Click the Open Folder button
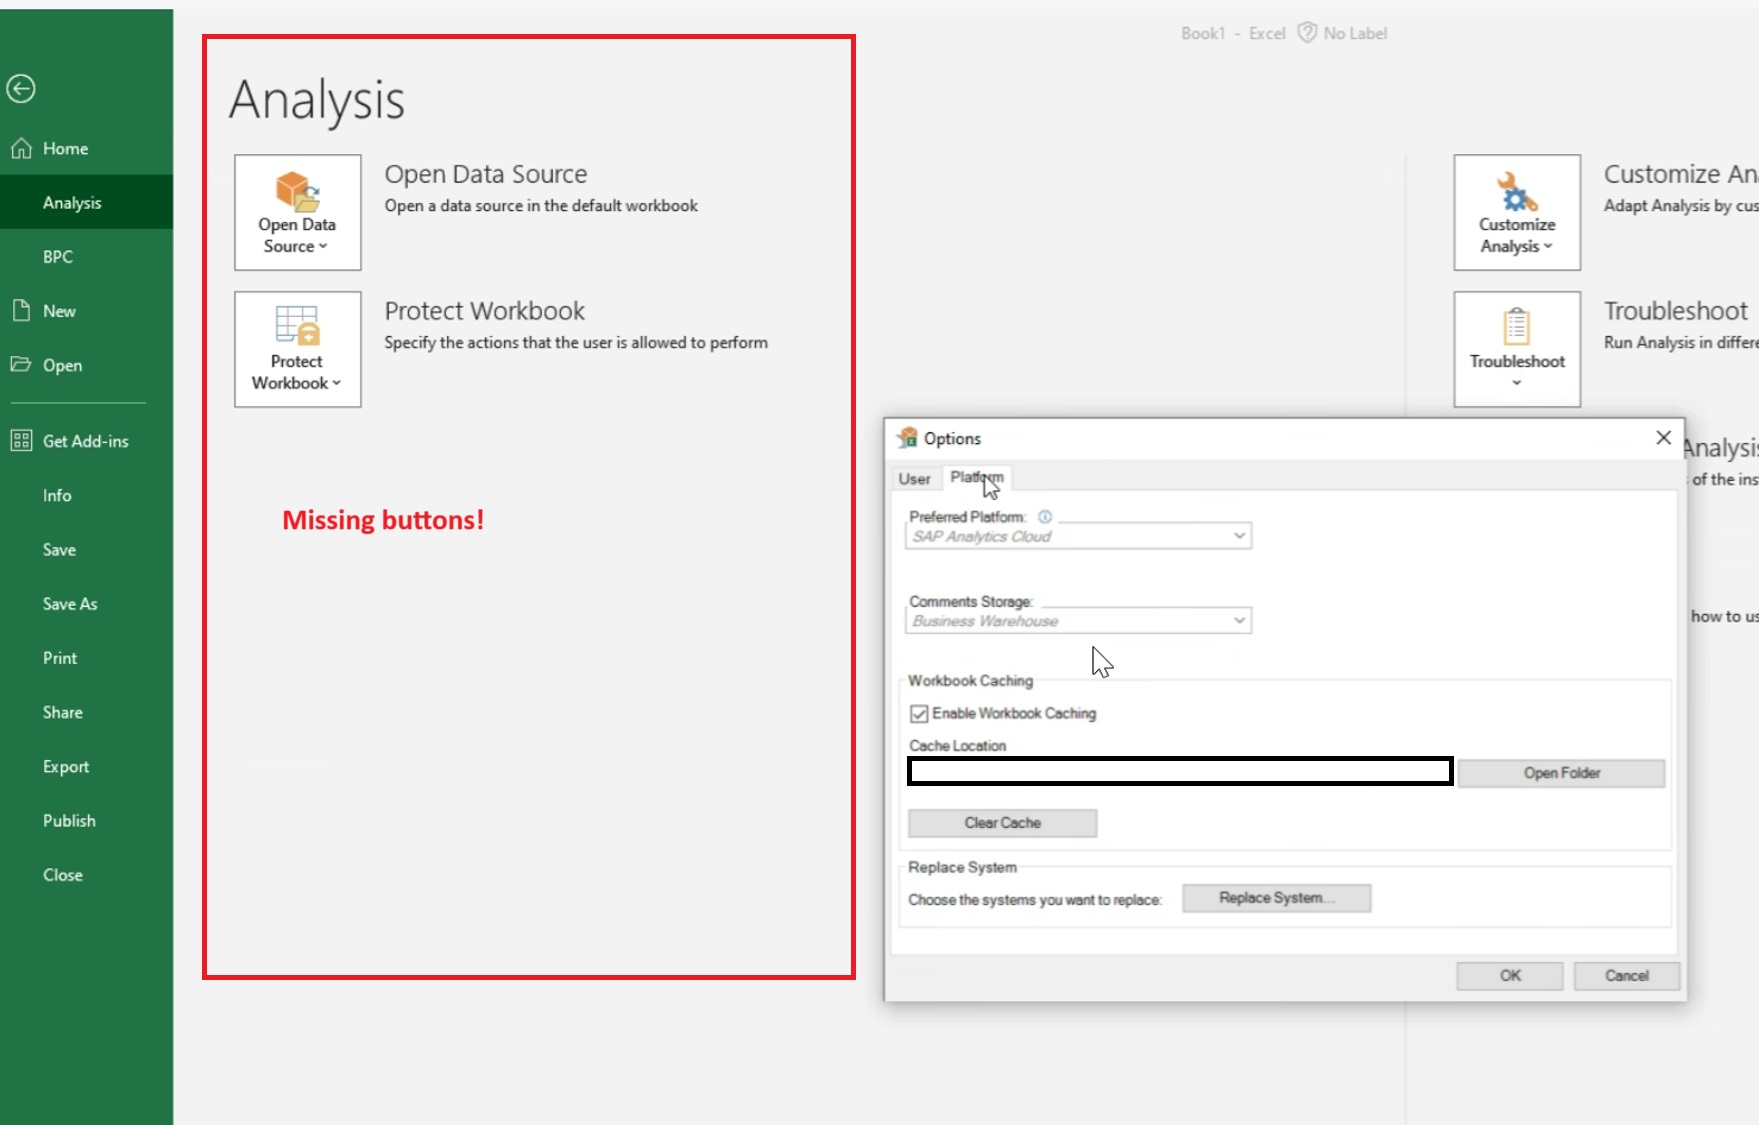Viewport: 1759px width, 1125px height. [1562, 773]
